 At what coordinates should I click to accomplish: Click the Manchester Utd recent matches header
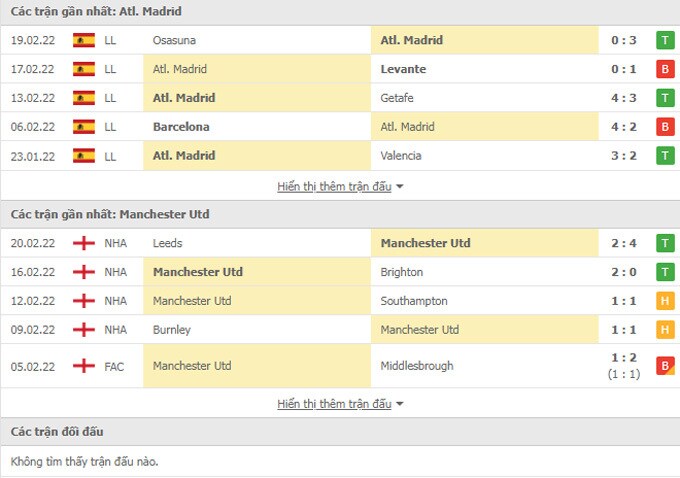(110, 215)
